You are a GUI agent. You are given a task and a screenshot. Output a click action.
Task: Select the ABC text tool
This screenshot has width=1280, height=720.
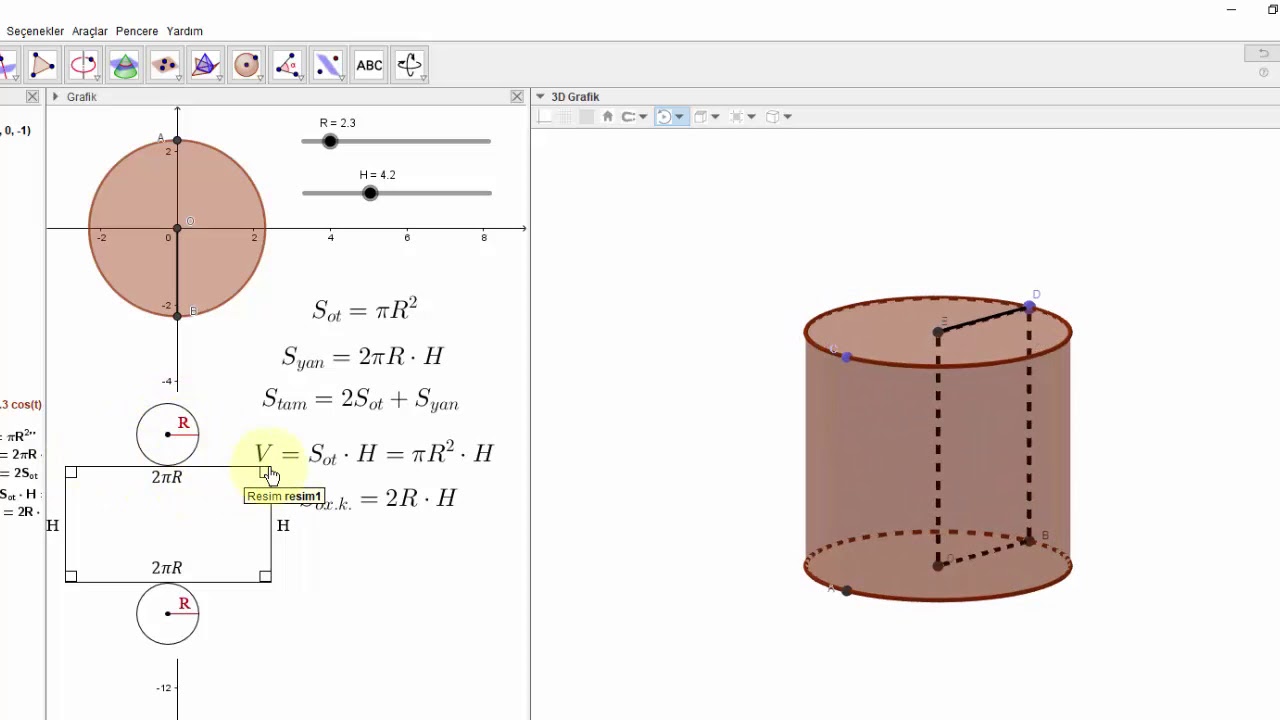369,65
